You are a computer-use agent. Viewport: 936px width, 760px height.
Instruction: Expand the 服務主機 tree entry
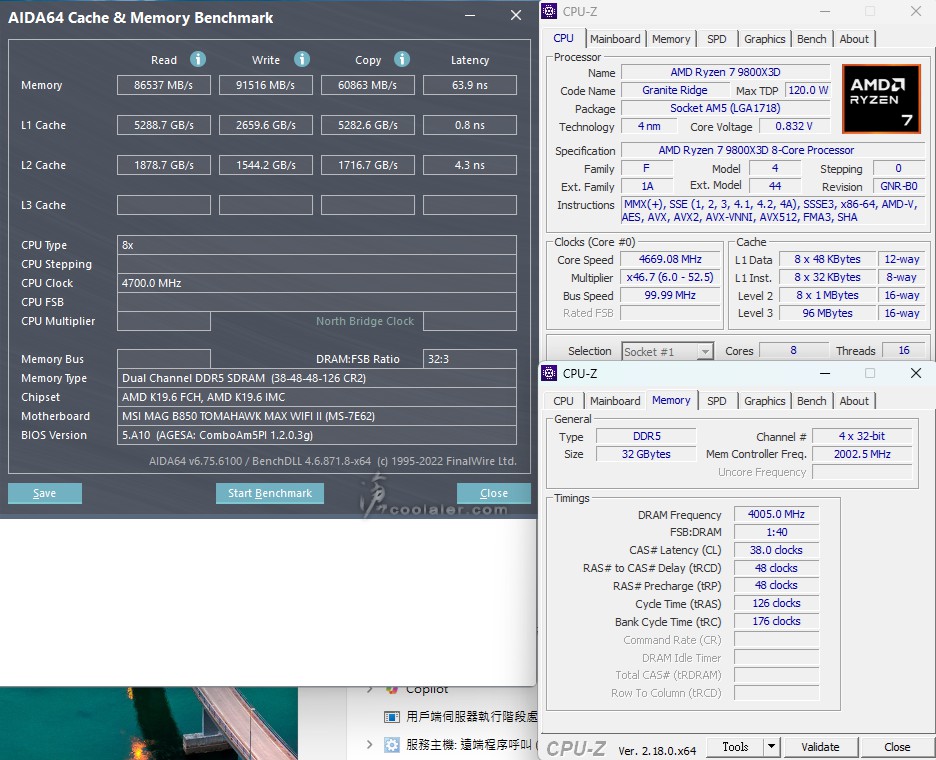pos(370,745)
